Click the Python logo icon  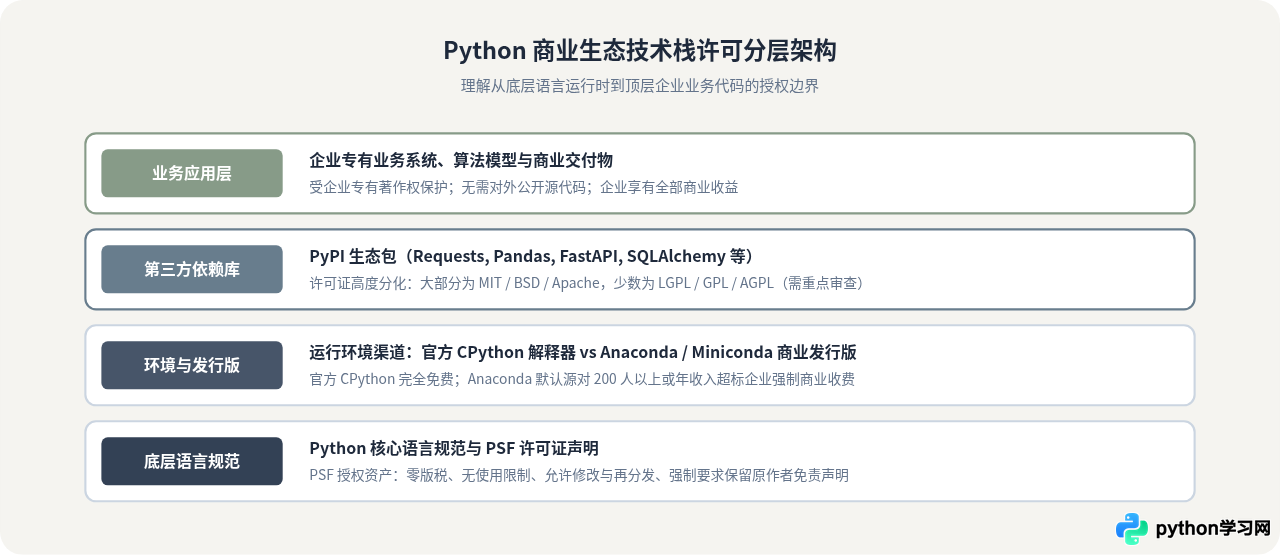pyautogui.click(x=1132, y=529)
